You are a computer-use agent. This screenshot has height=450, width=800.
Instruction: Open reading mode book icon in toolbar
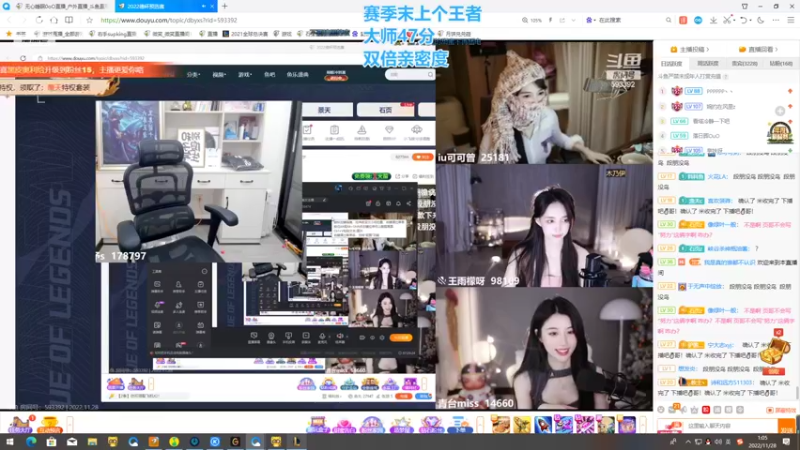tap(69, 20)
